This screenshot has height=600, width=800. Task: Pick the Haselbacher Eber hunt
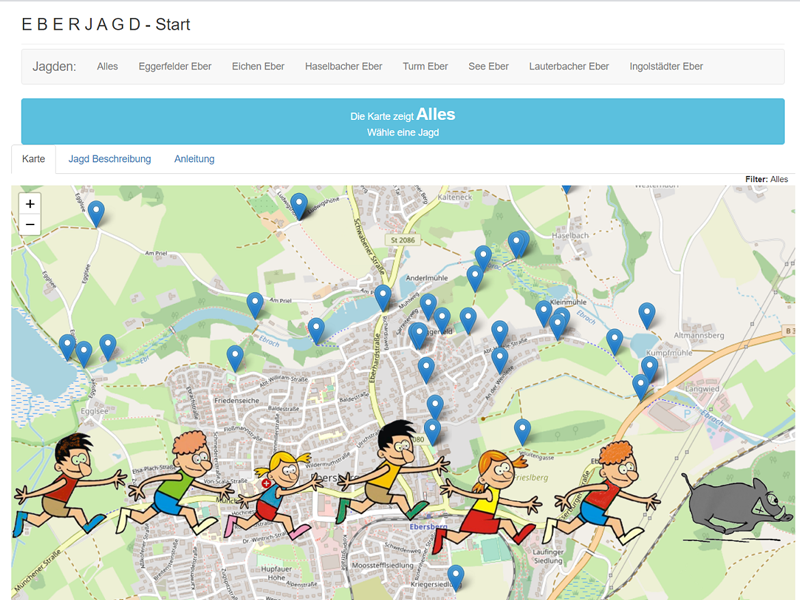pyautogui.click(x=343, y=67)
